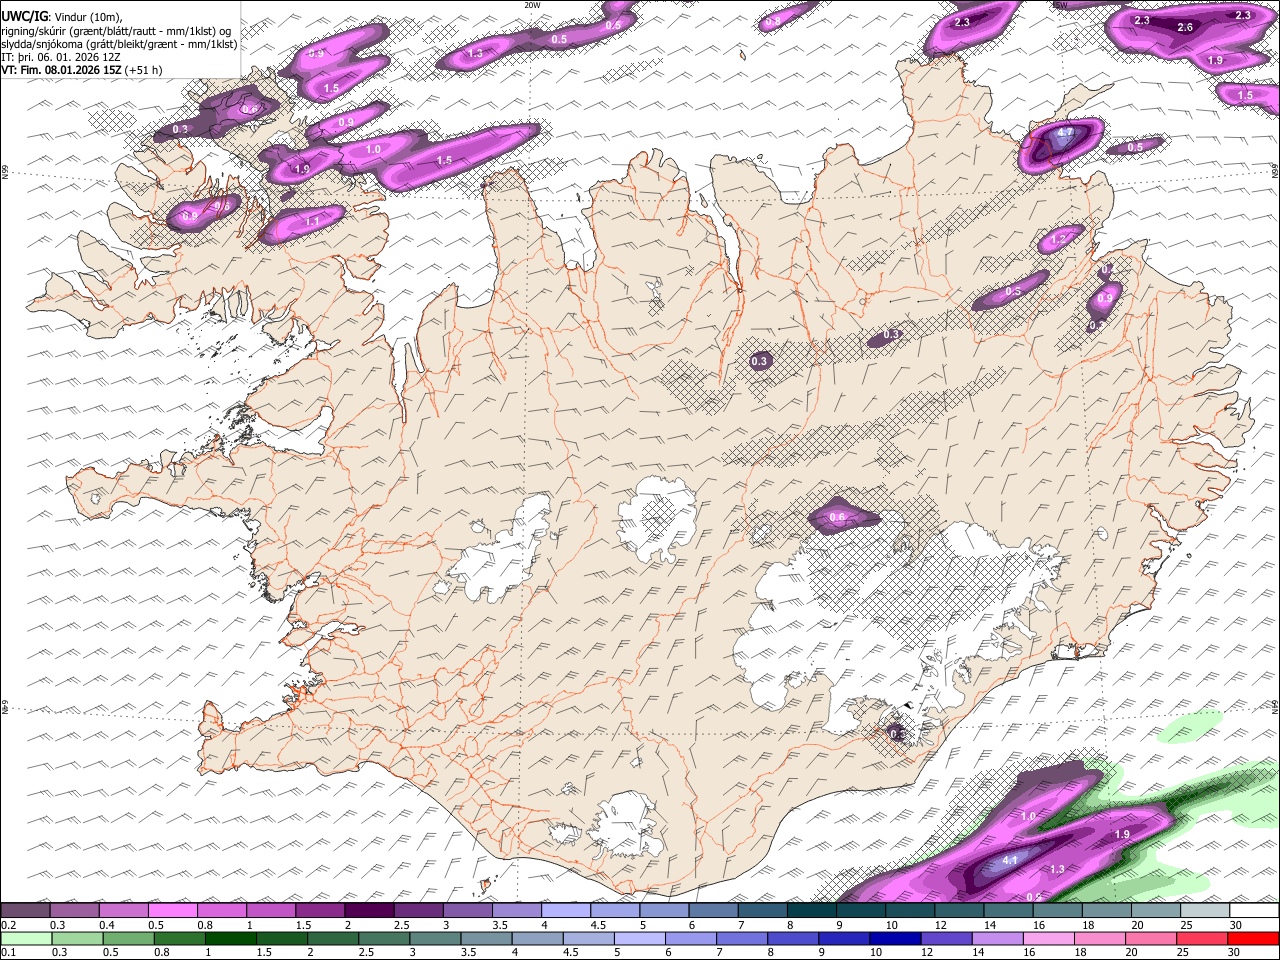Click the 1.1 precipitation value on the map
1280x960 pixels.
(x=312, y=221)
